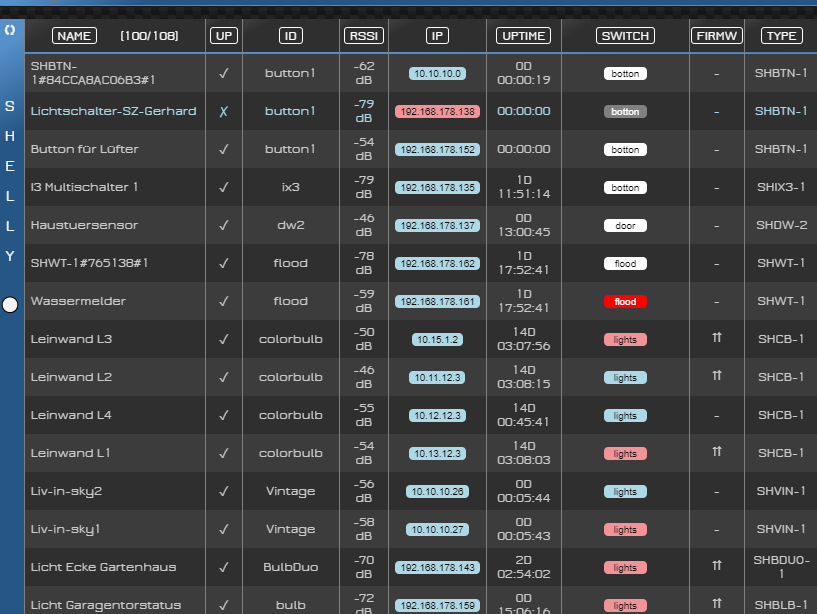Click firmware update arrows for Leinwand L3

(716, 339)
